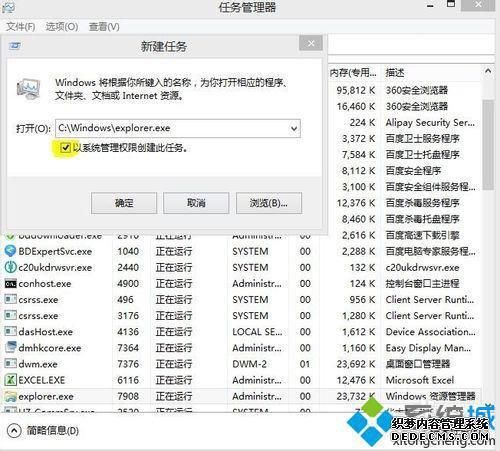Click the conhost.exe console icon
Viewport: 500px width, 451px height.
click(x=10, y=284)
